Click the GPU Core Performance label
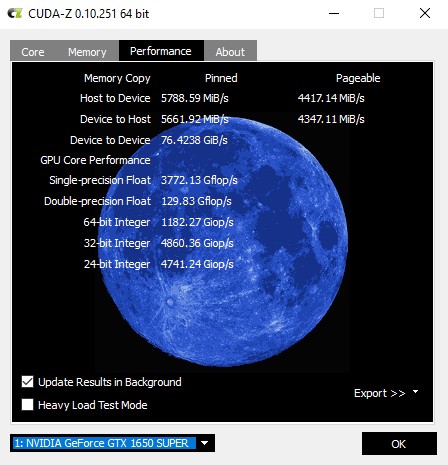This screenshot has height=465, width=448. pyautogui.click(x=95, y=160)
